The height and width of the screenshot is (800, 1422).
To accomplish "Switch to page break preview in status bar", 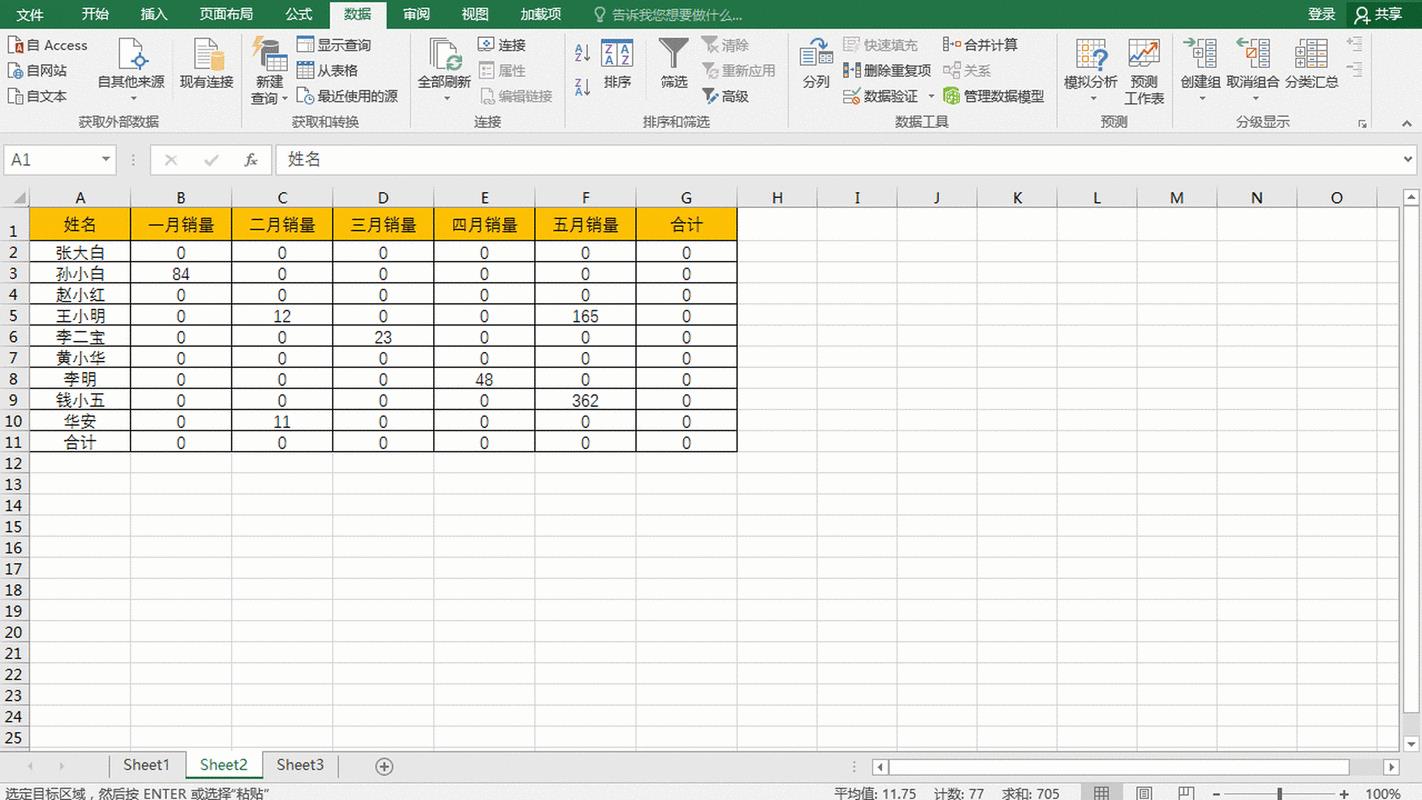I will pyautogui.click(x=1185, y=793).
